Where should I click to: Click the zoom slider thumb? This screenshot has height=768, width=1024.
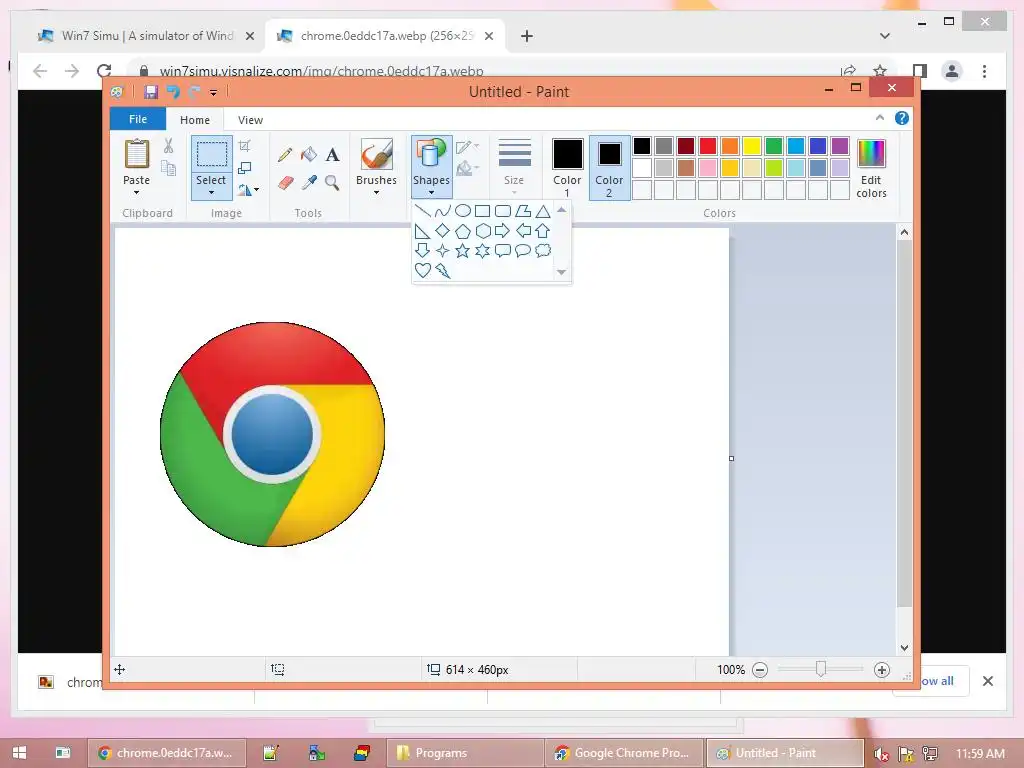tap(821, 669)
